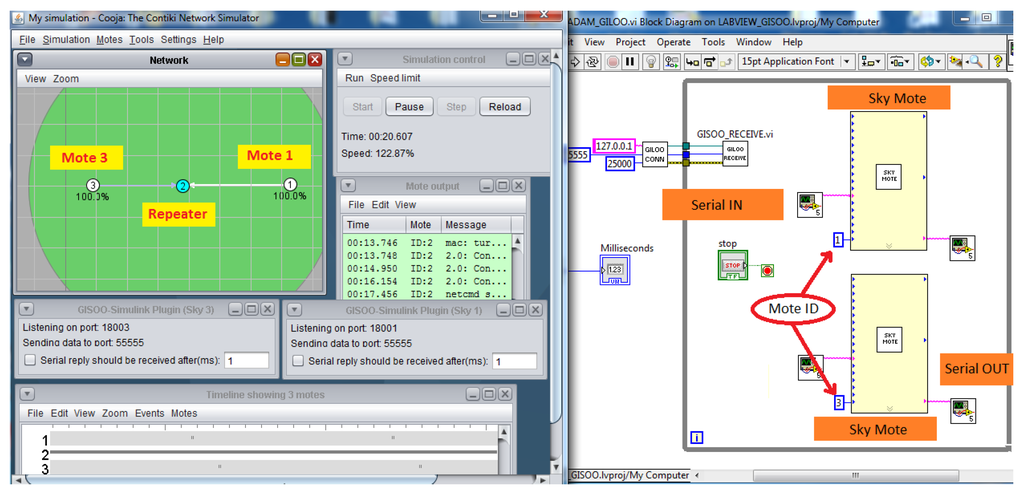The height and width of the screenshot is (499, 1024).
Task: Select the stop button terminal in diagram
Action: pyautogui.click(x=733, y=267)
